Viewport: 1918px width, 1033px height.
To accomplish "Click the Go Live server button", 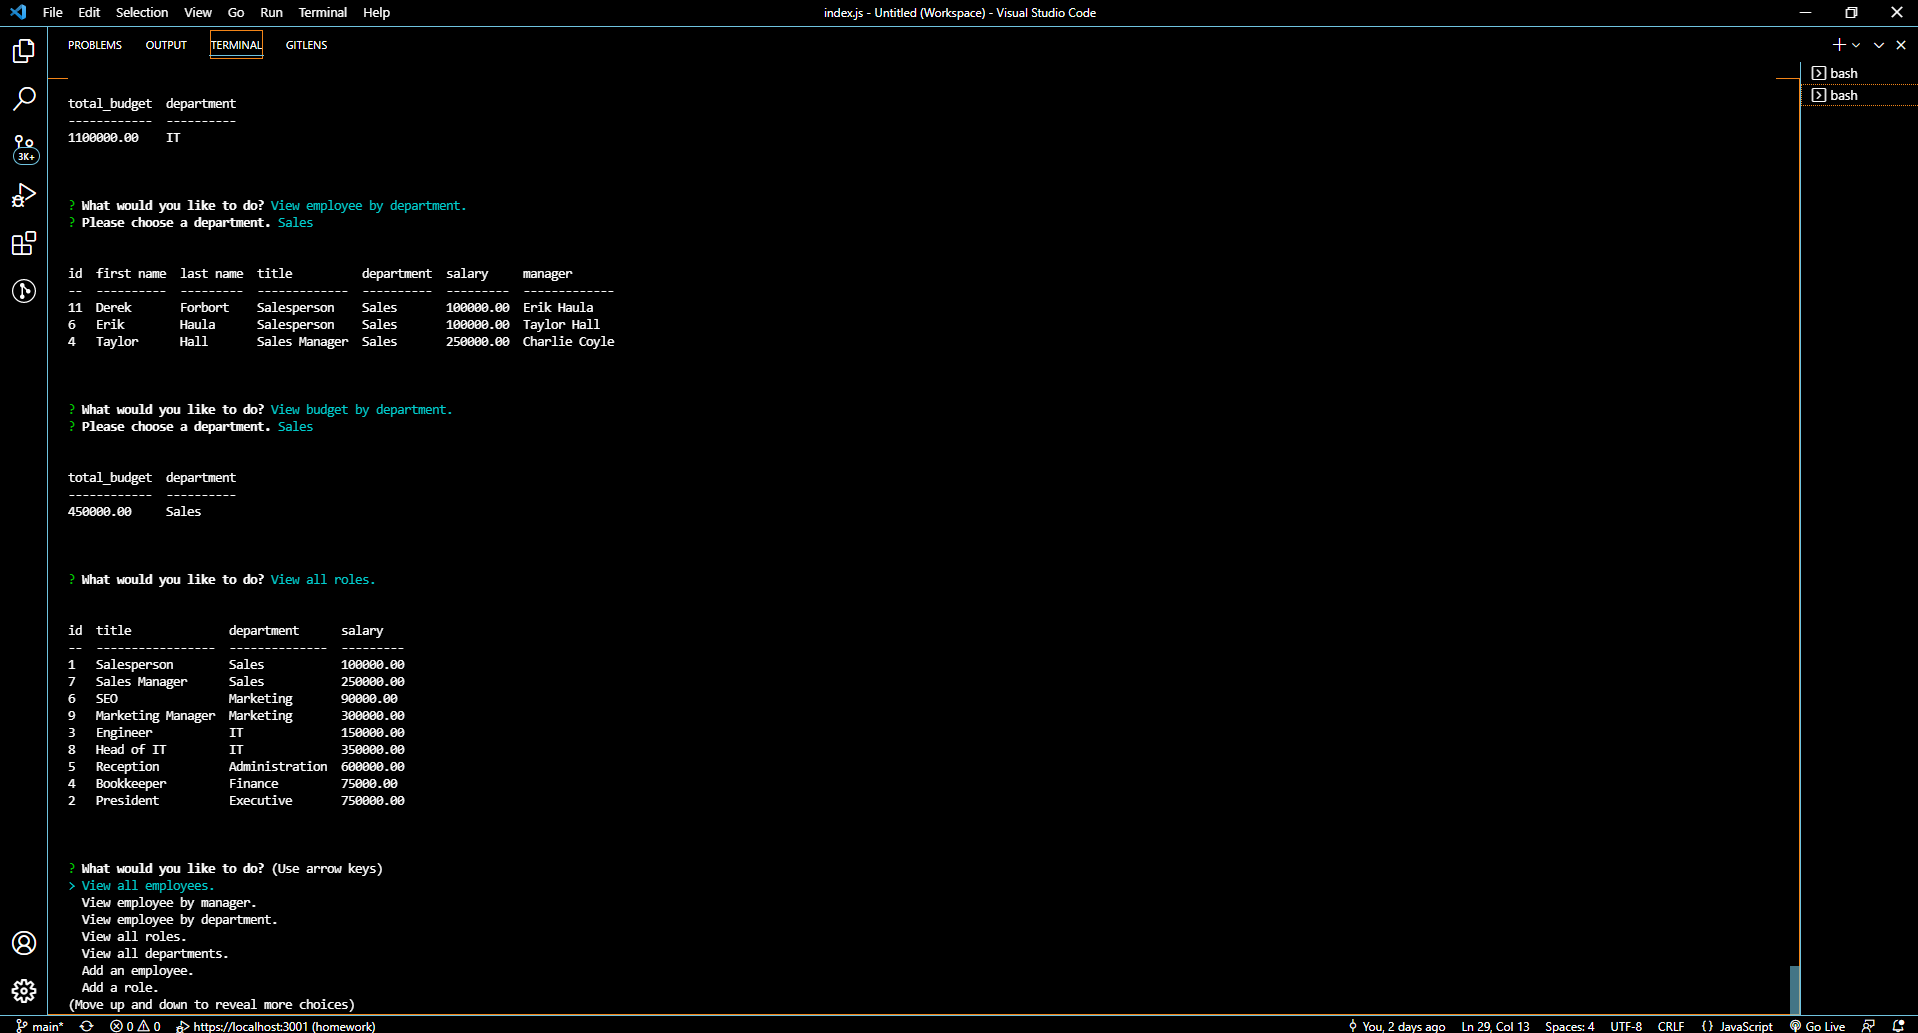I will 1818,1026.
